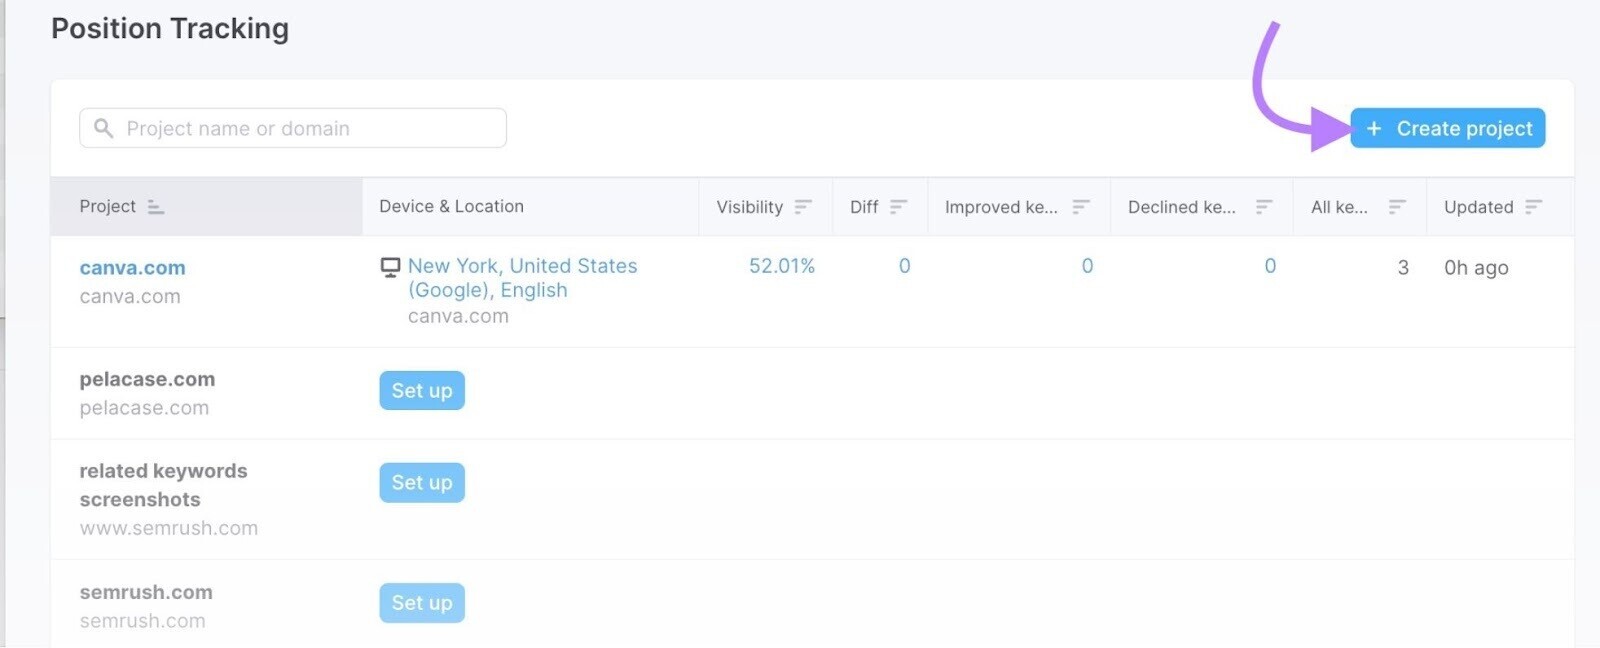Click the Declined keywords sort icon

tap(1263, 207)
